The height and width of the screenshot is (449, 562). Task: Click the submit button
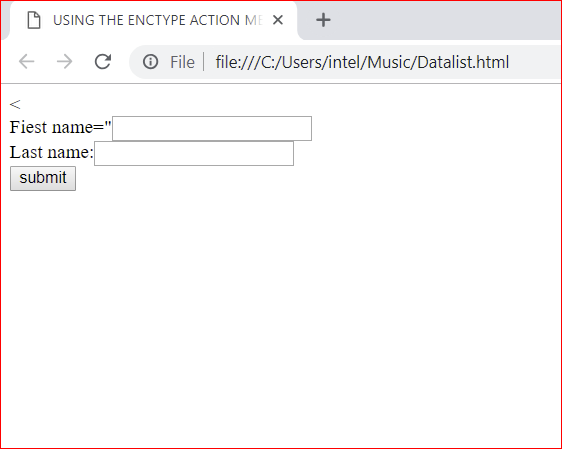[x=43, y=178]
